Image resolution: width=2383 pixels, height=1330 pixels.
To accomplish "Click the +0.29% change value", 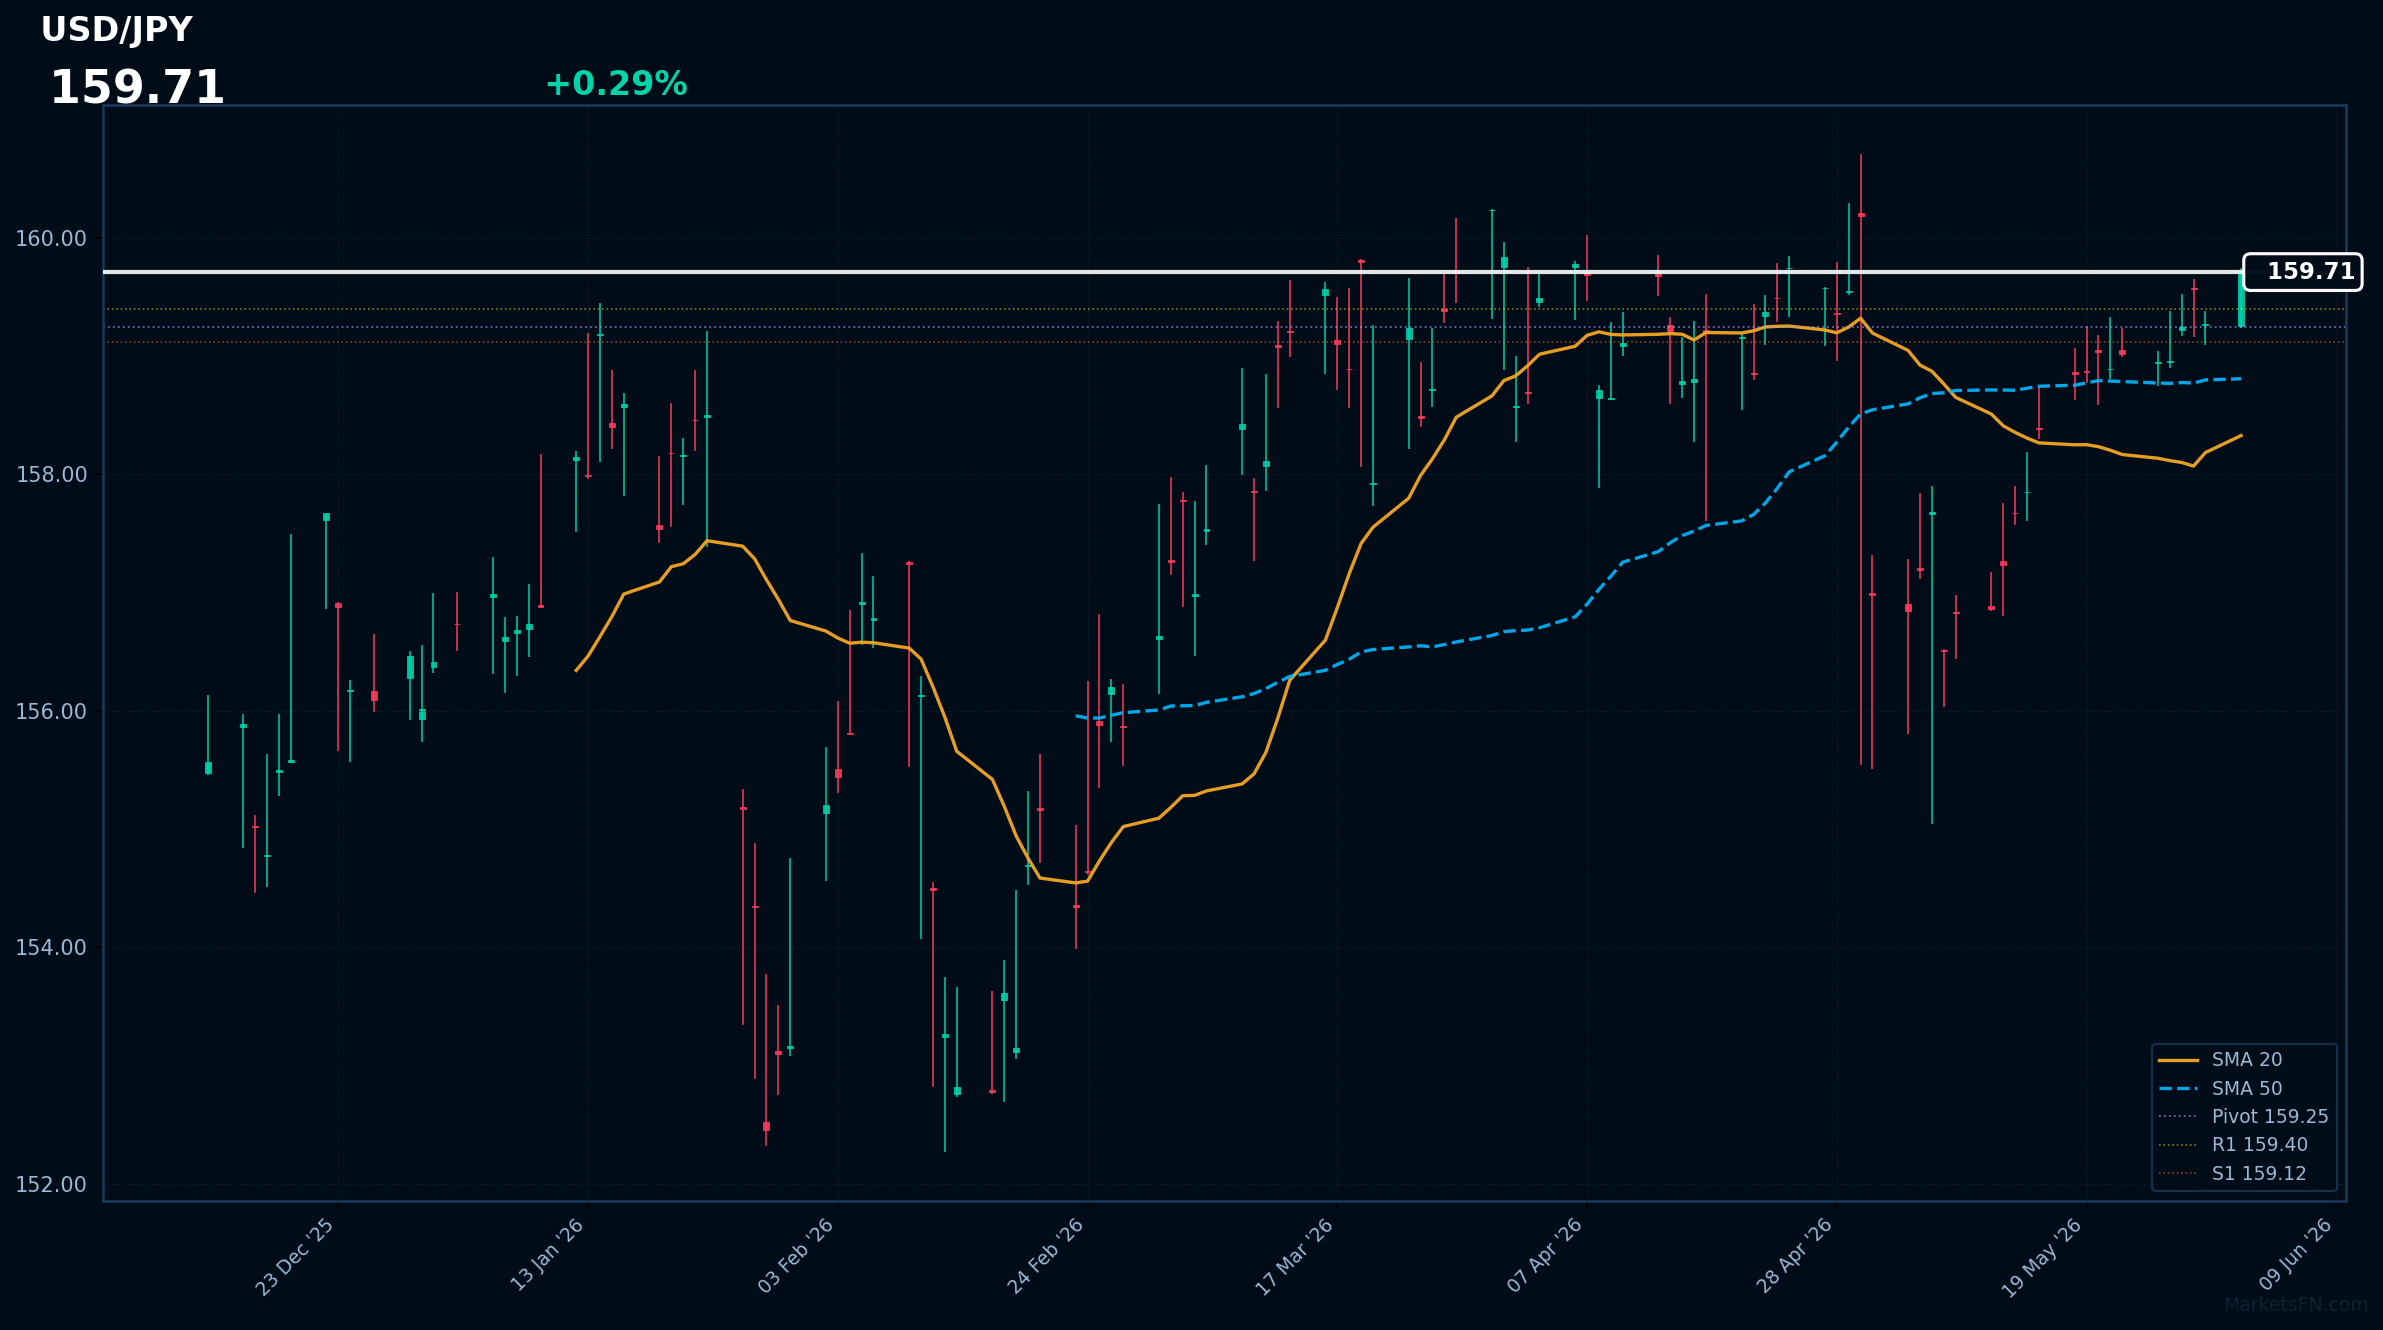I will [616, 84].
